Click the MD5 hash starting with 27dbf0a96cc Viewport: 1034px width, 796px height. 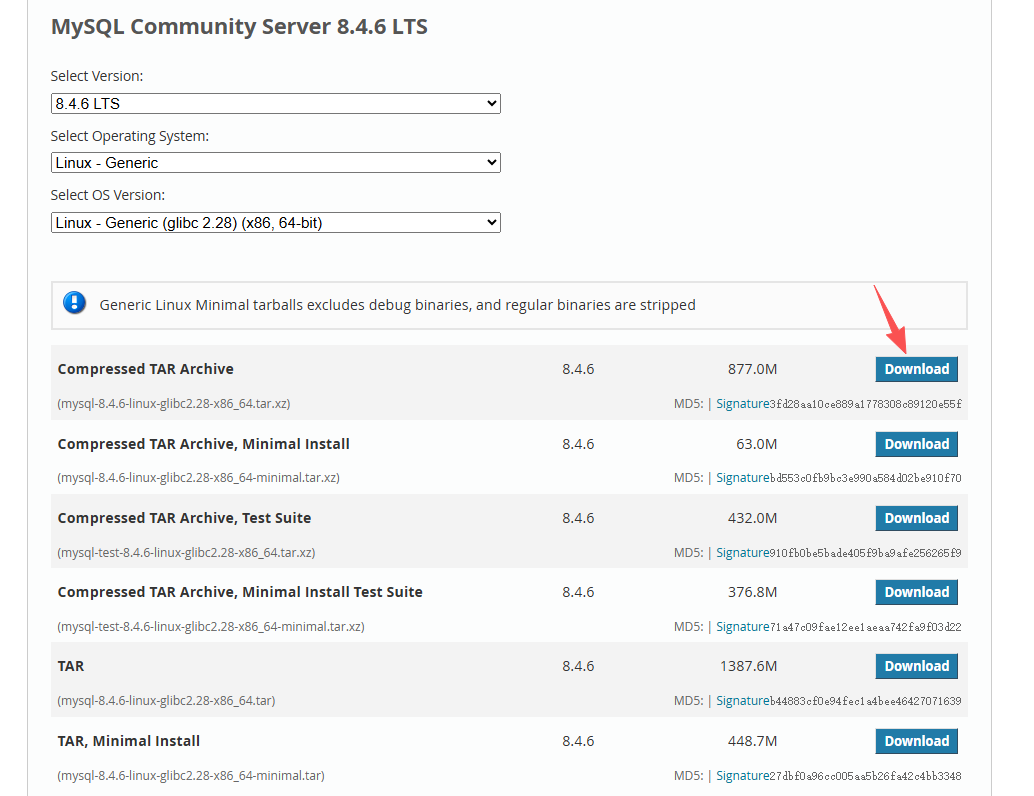(866, 776)
